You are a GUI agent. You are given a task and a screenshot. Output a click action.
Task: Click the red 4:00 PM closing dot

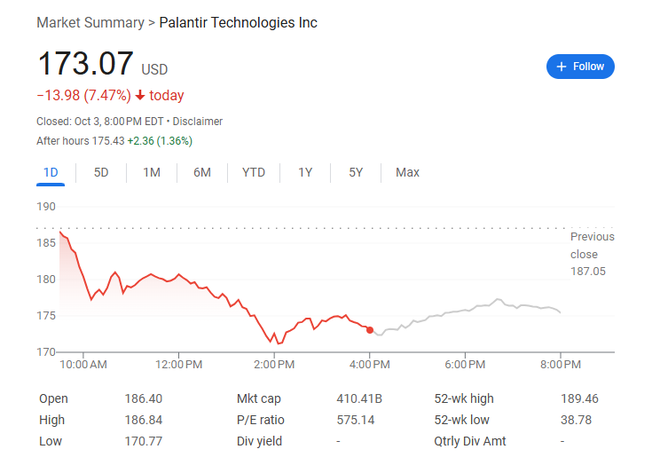pos(371,329)
